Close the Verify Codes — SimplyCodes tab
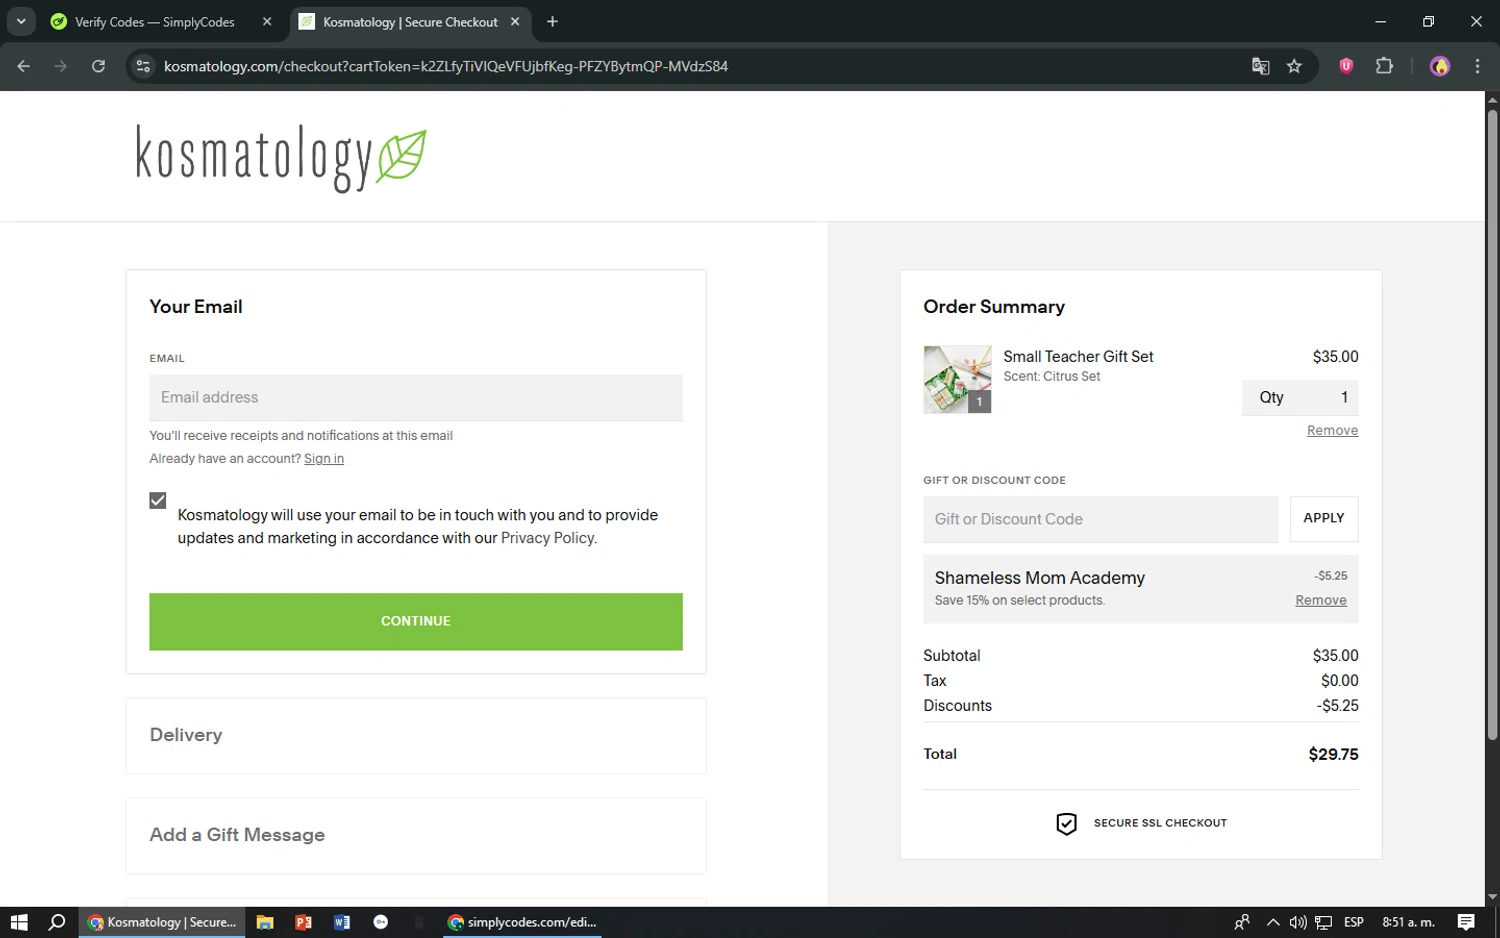1500x938 pixels. [267, 22]
